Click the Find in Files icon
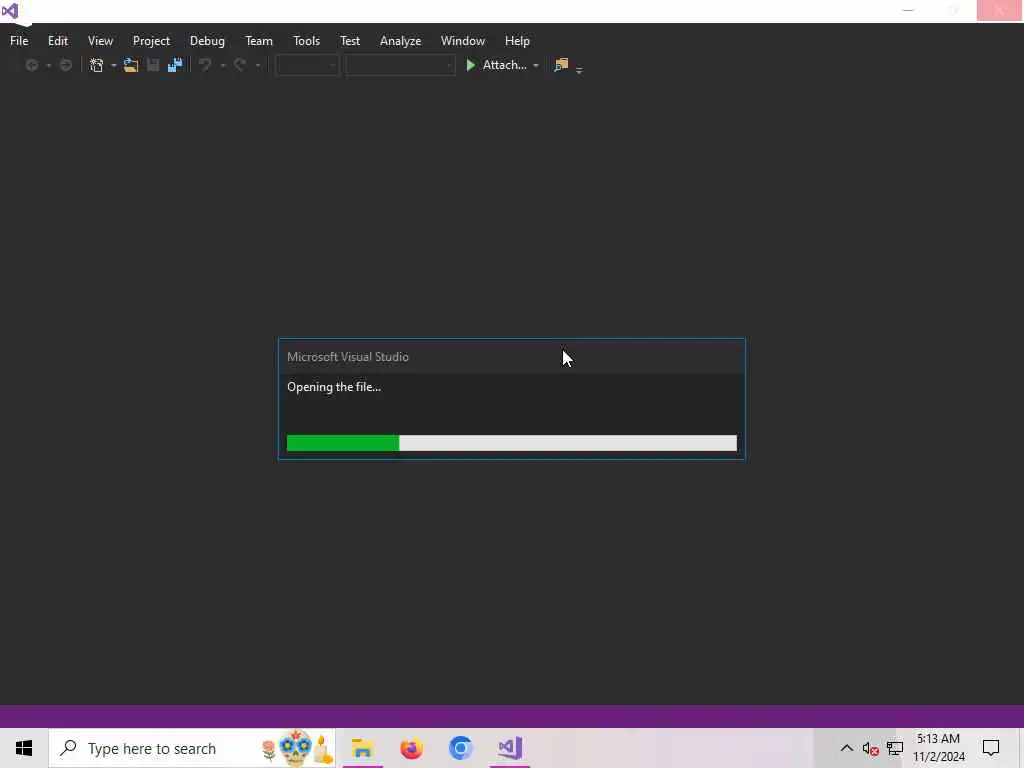 [561, 65]
